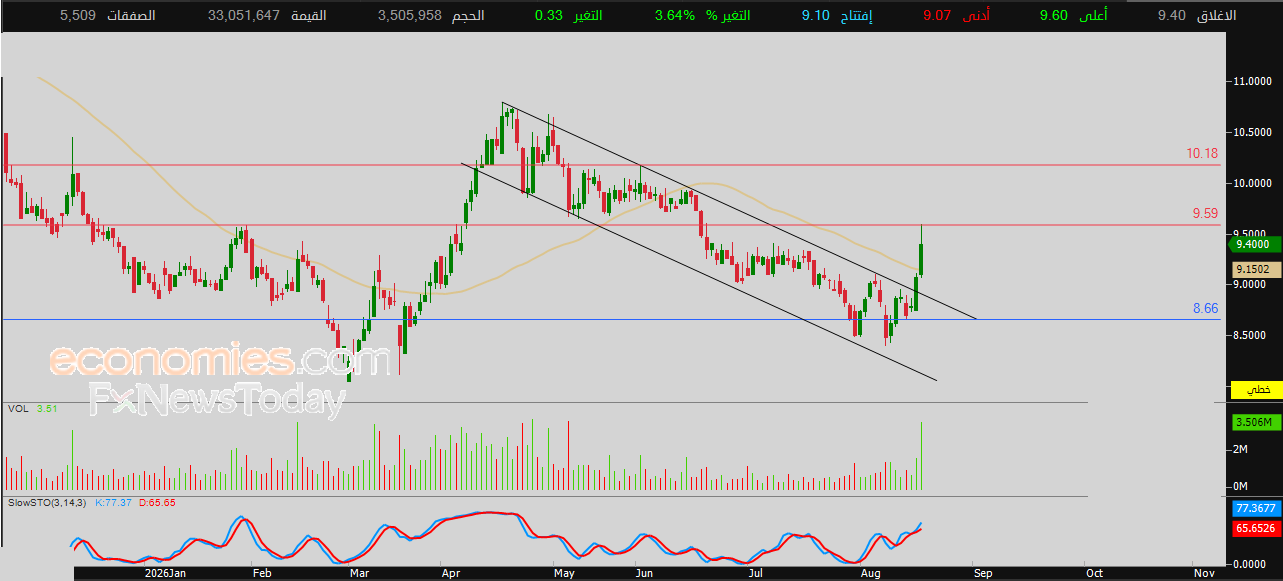The height and width of the screenshot is (581, 1283).
Task: Click the green 3.506M volume tag
Action: click(x=1252, y=422)
